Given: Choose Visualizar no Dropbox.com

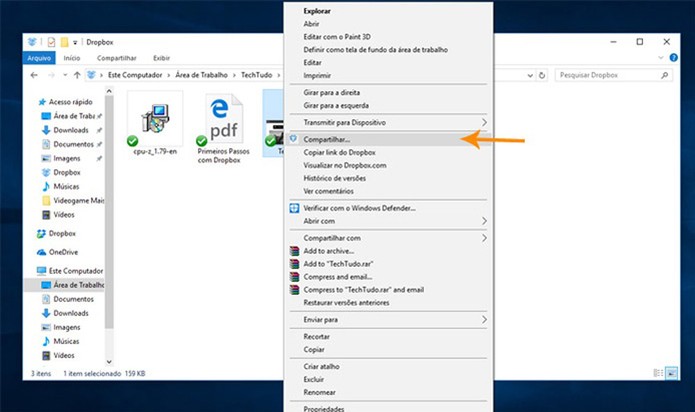Looking at the screenshot, I should [x=345, y=165].
